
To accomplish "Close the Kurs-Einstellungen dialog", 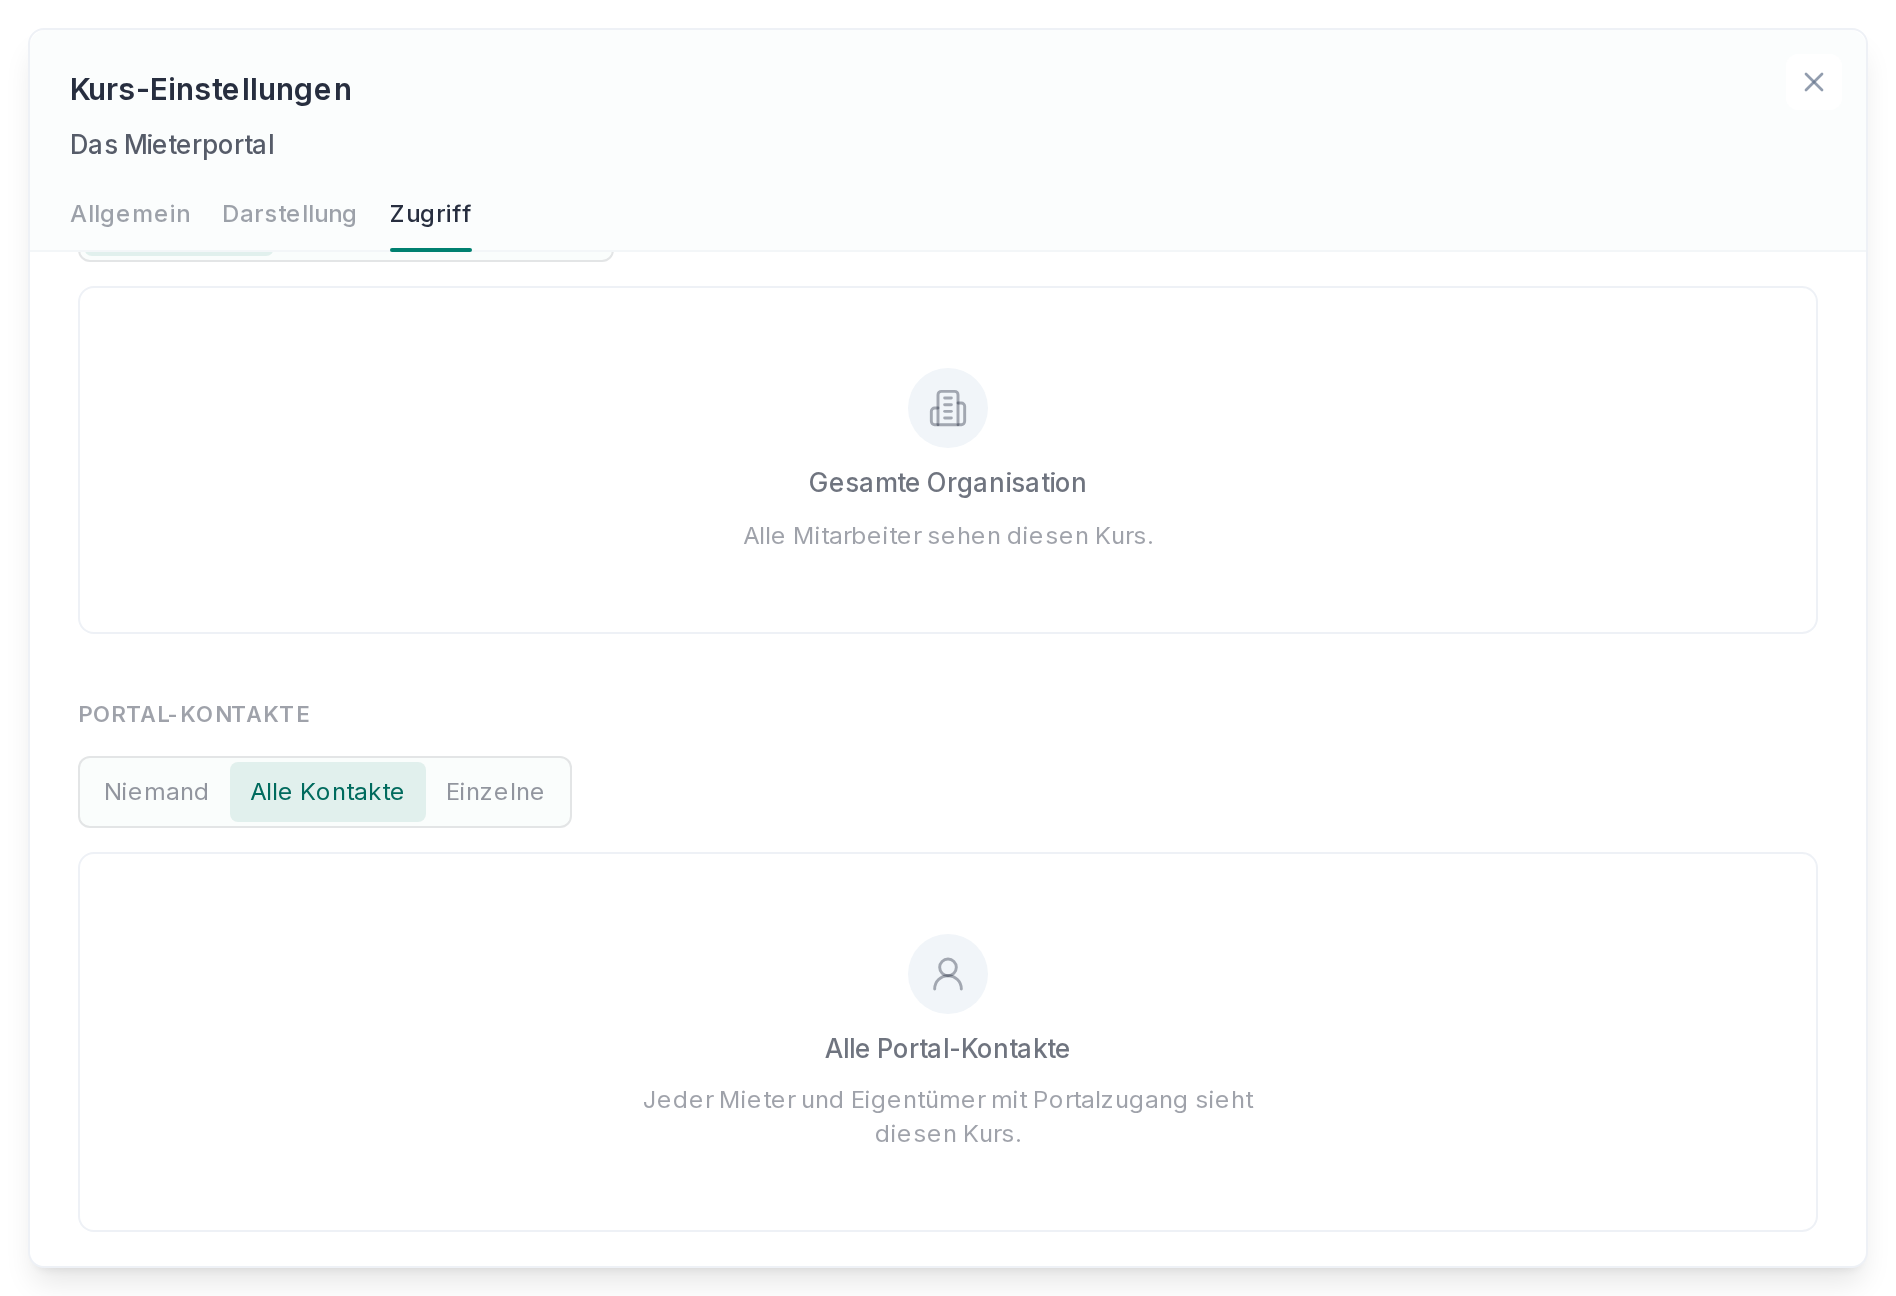I will [1813, 82].
